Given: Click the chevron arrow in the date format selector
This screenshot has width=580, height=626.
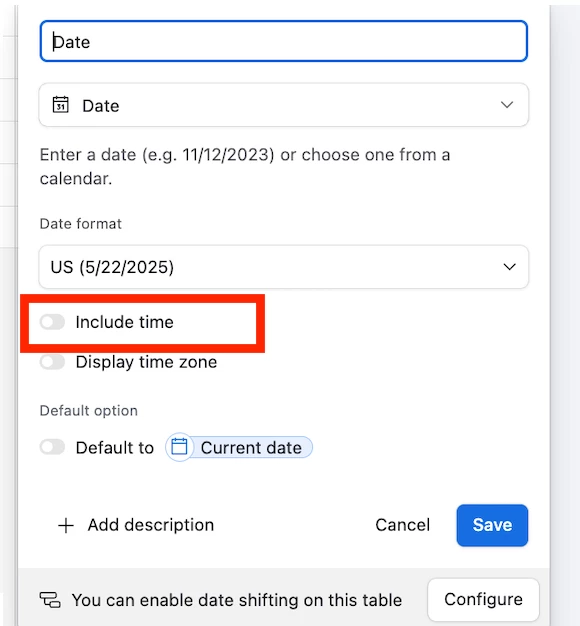Looking at the screenshot, I should pos(509,267).
